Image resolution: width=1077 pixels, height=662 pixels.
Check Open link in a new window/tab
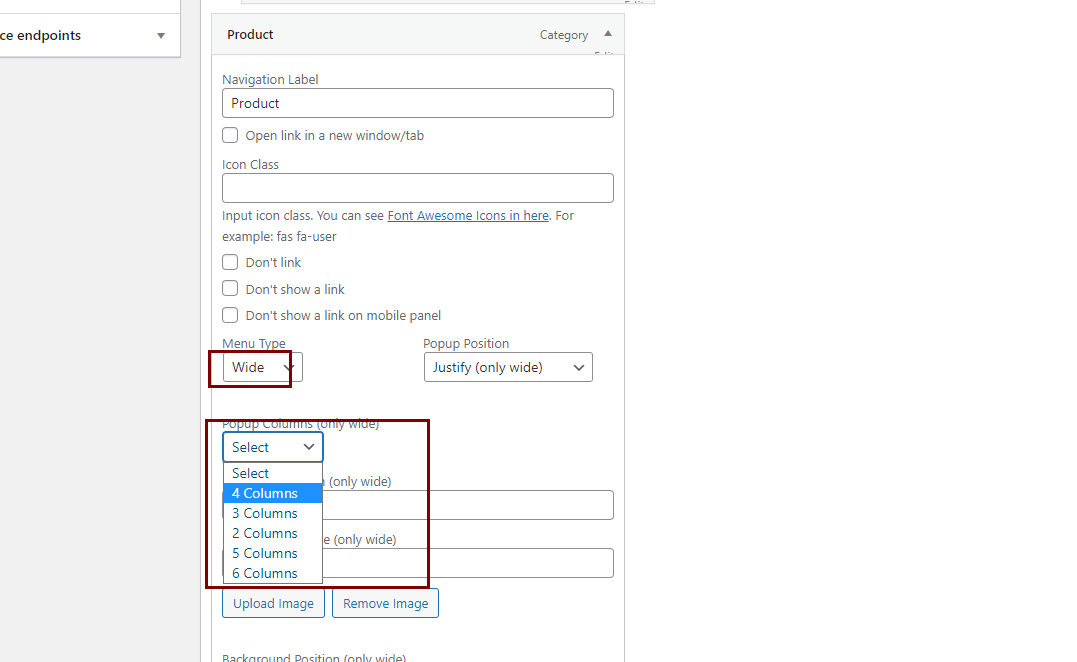pos(230,135)
